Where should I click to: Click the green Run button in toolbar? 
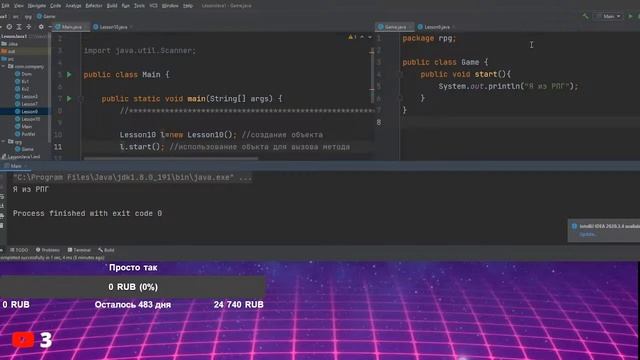[630, 16]
